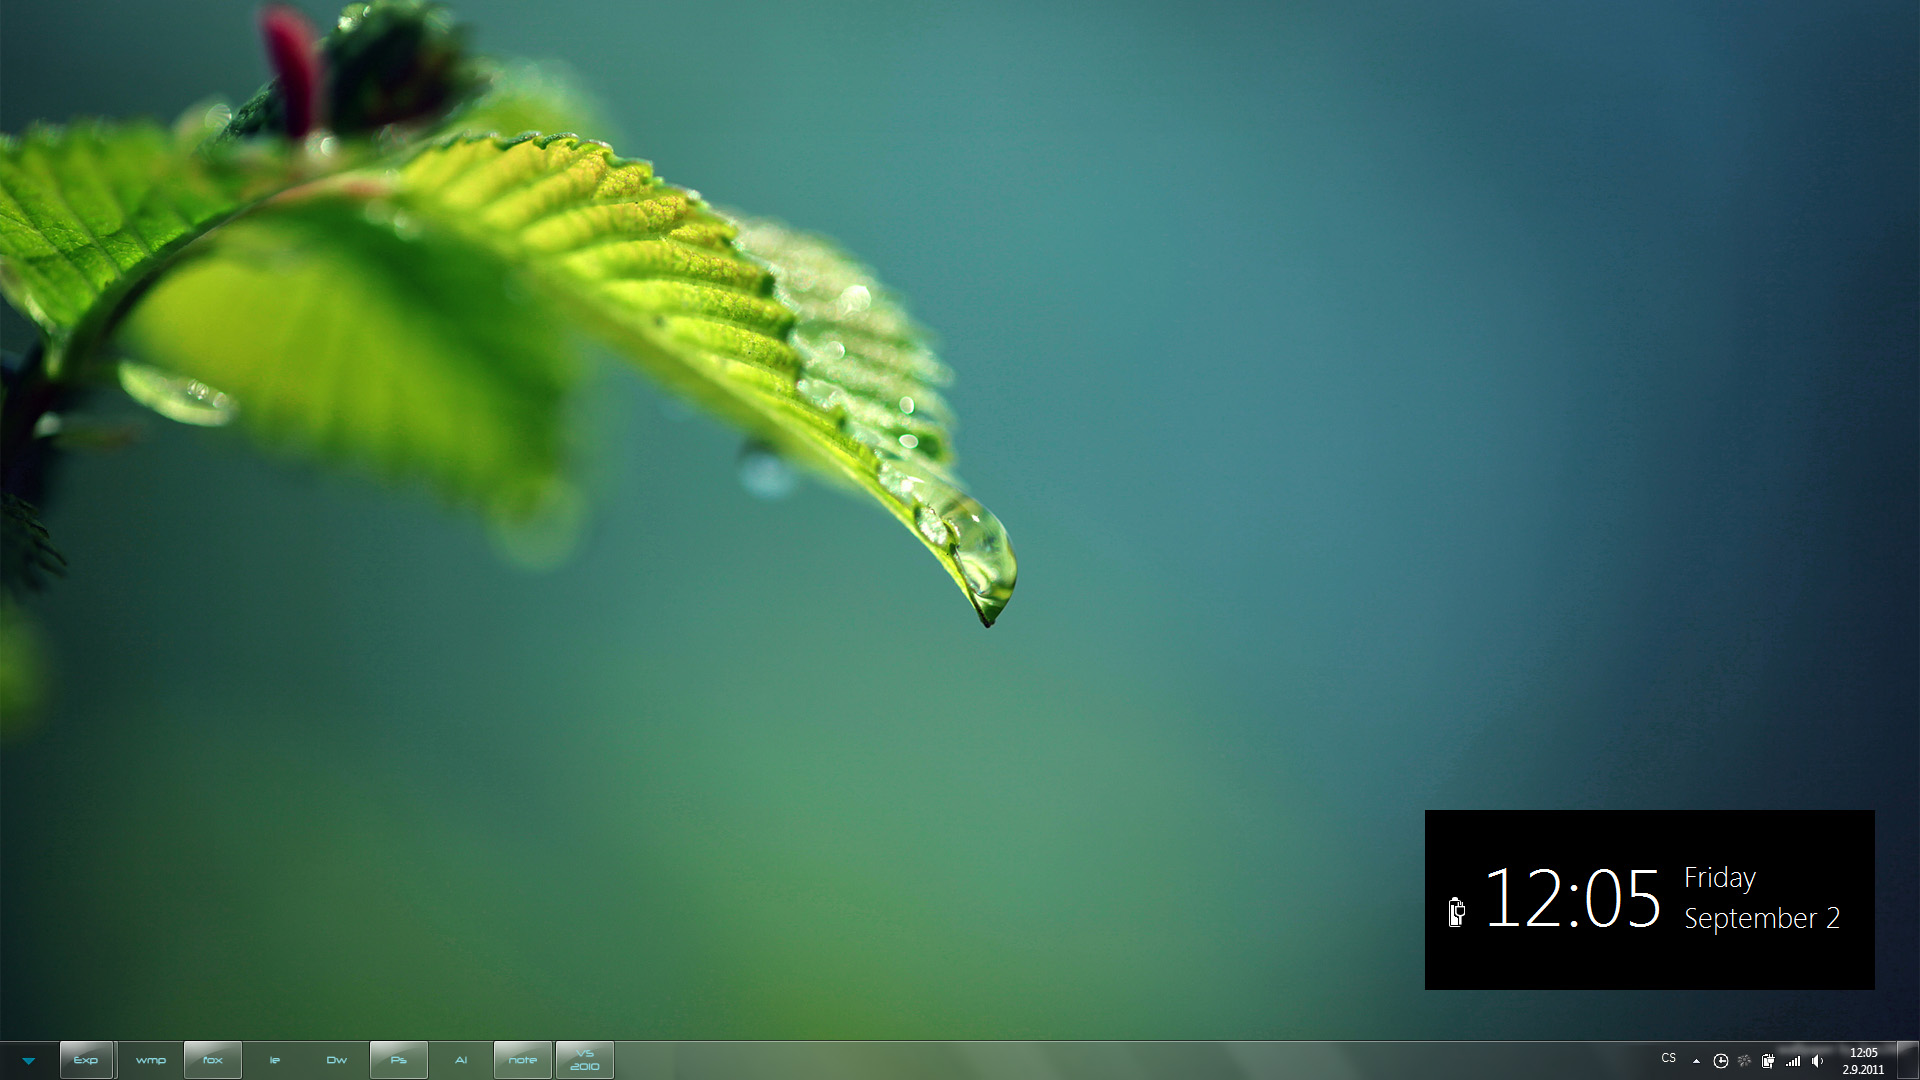Open the dock menu via the blue arrow
This screenshot has width=1920, height=1080.
(x=30, y=1060)
